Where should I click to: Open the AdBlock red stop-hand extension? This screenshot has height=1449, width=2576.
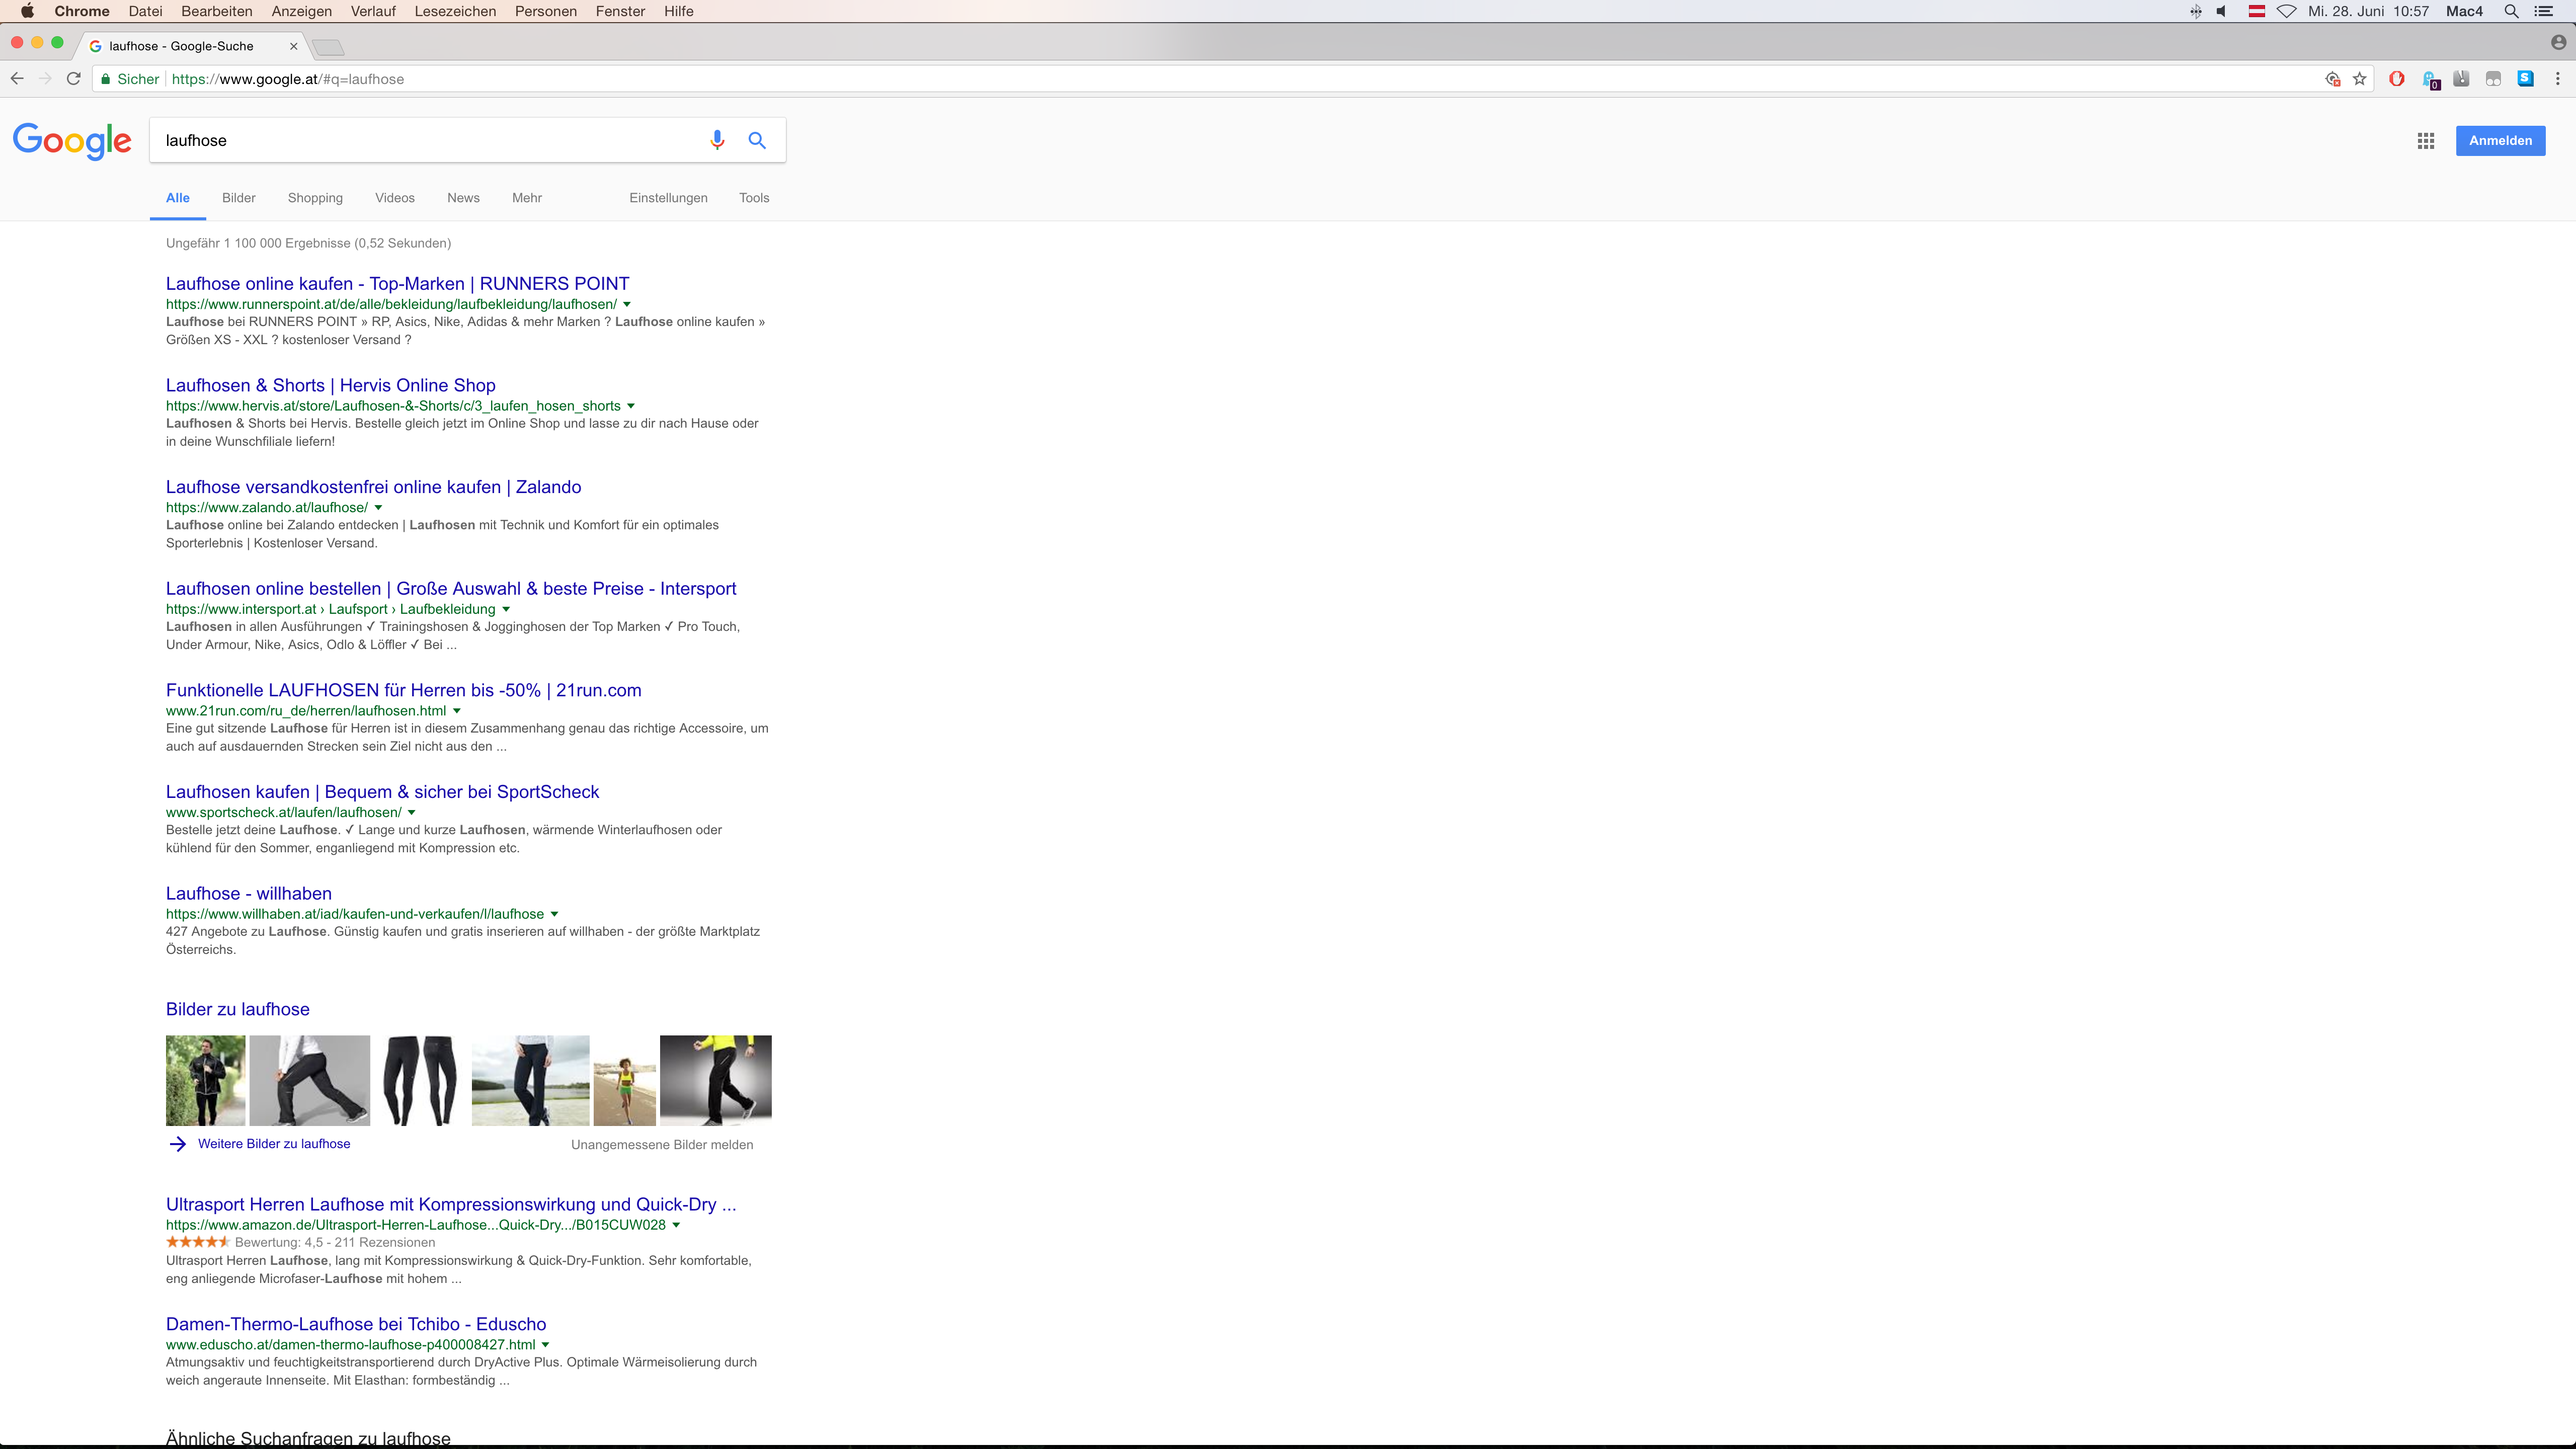[x=2396, y=79]
